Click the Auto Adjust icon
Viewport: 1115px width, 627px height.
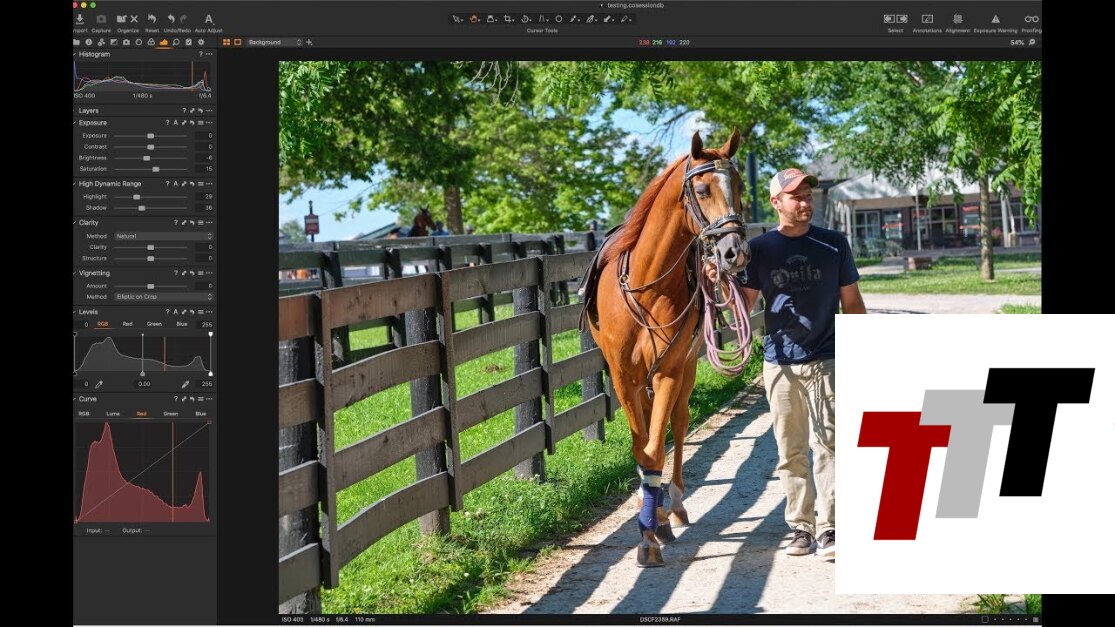(208, 19)
